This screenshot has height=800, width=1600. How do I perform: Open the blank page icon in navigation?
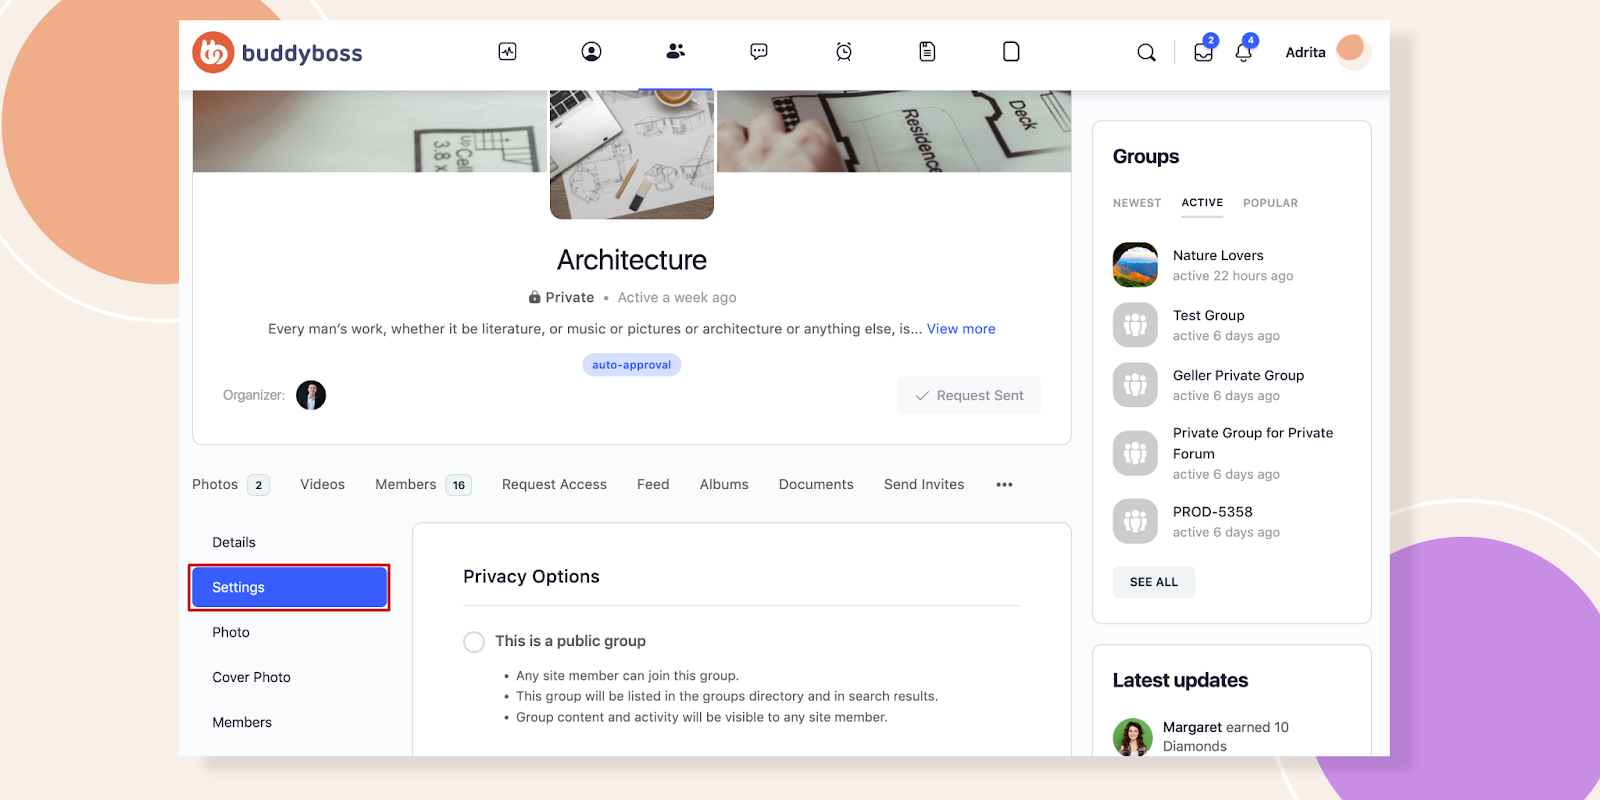pyautogui.click(x=1011, y=52)
